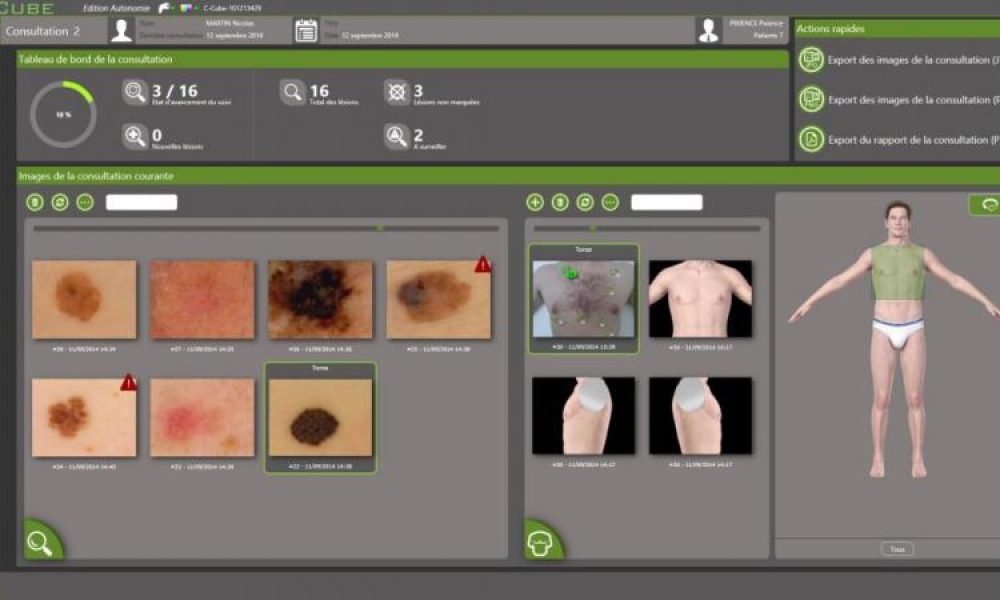Click the plus-magnifier icon for 0 new lesions
The width and height of the screenshot is (1000, 600).
click(135, 136)
